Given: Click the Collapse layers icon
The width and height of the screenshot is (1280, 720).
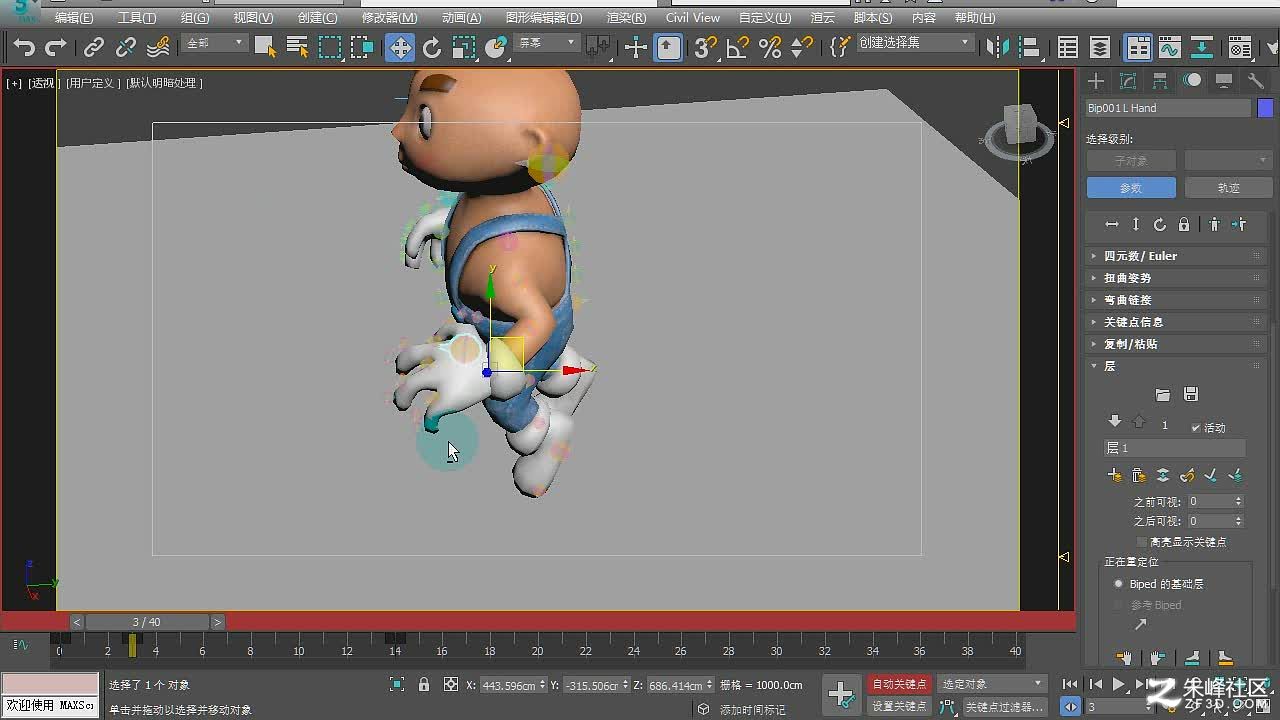Looking at the screenshot, I should pyautogui.click(x=1163, y=476).
